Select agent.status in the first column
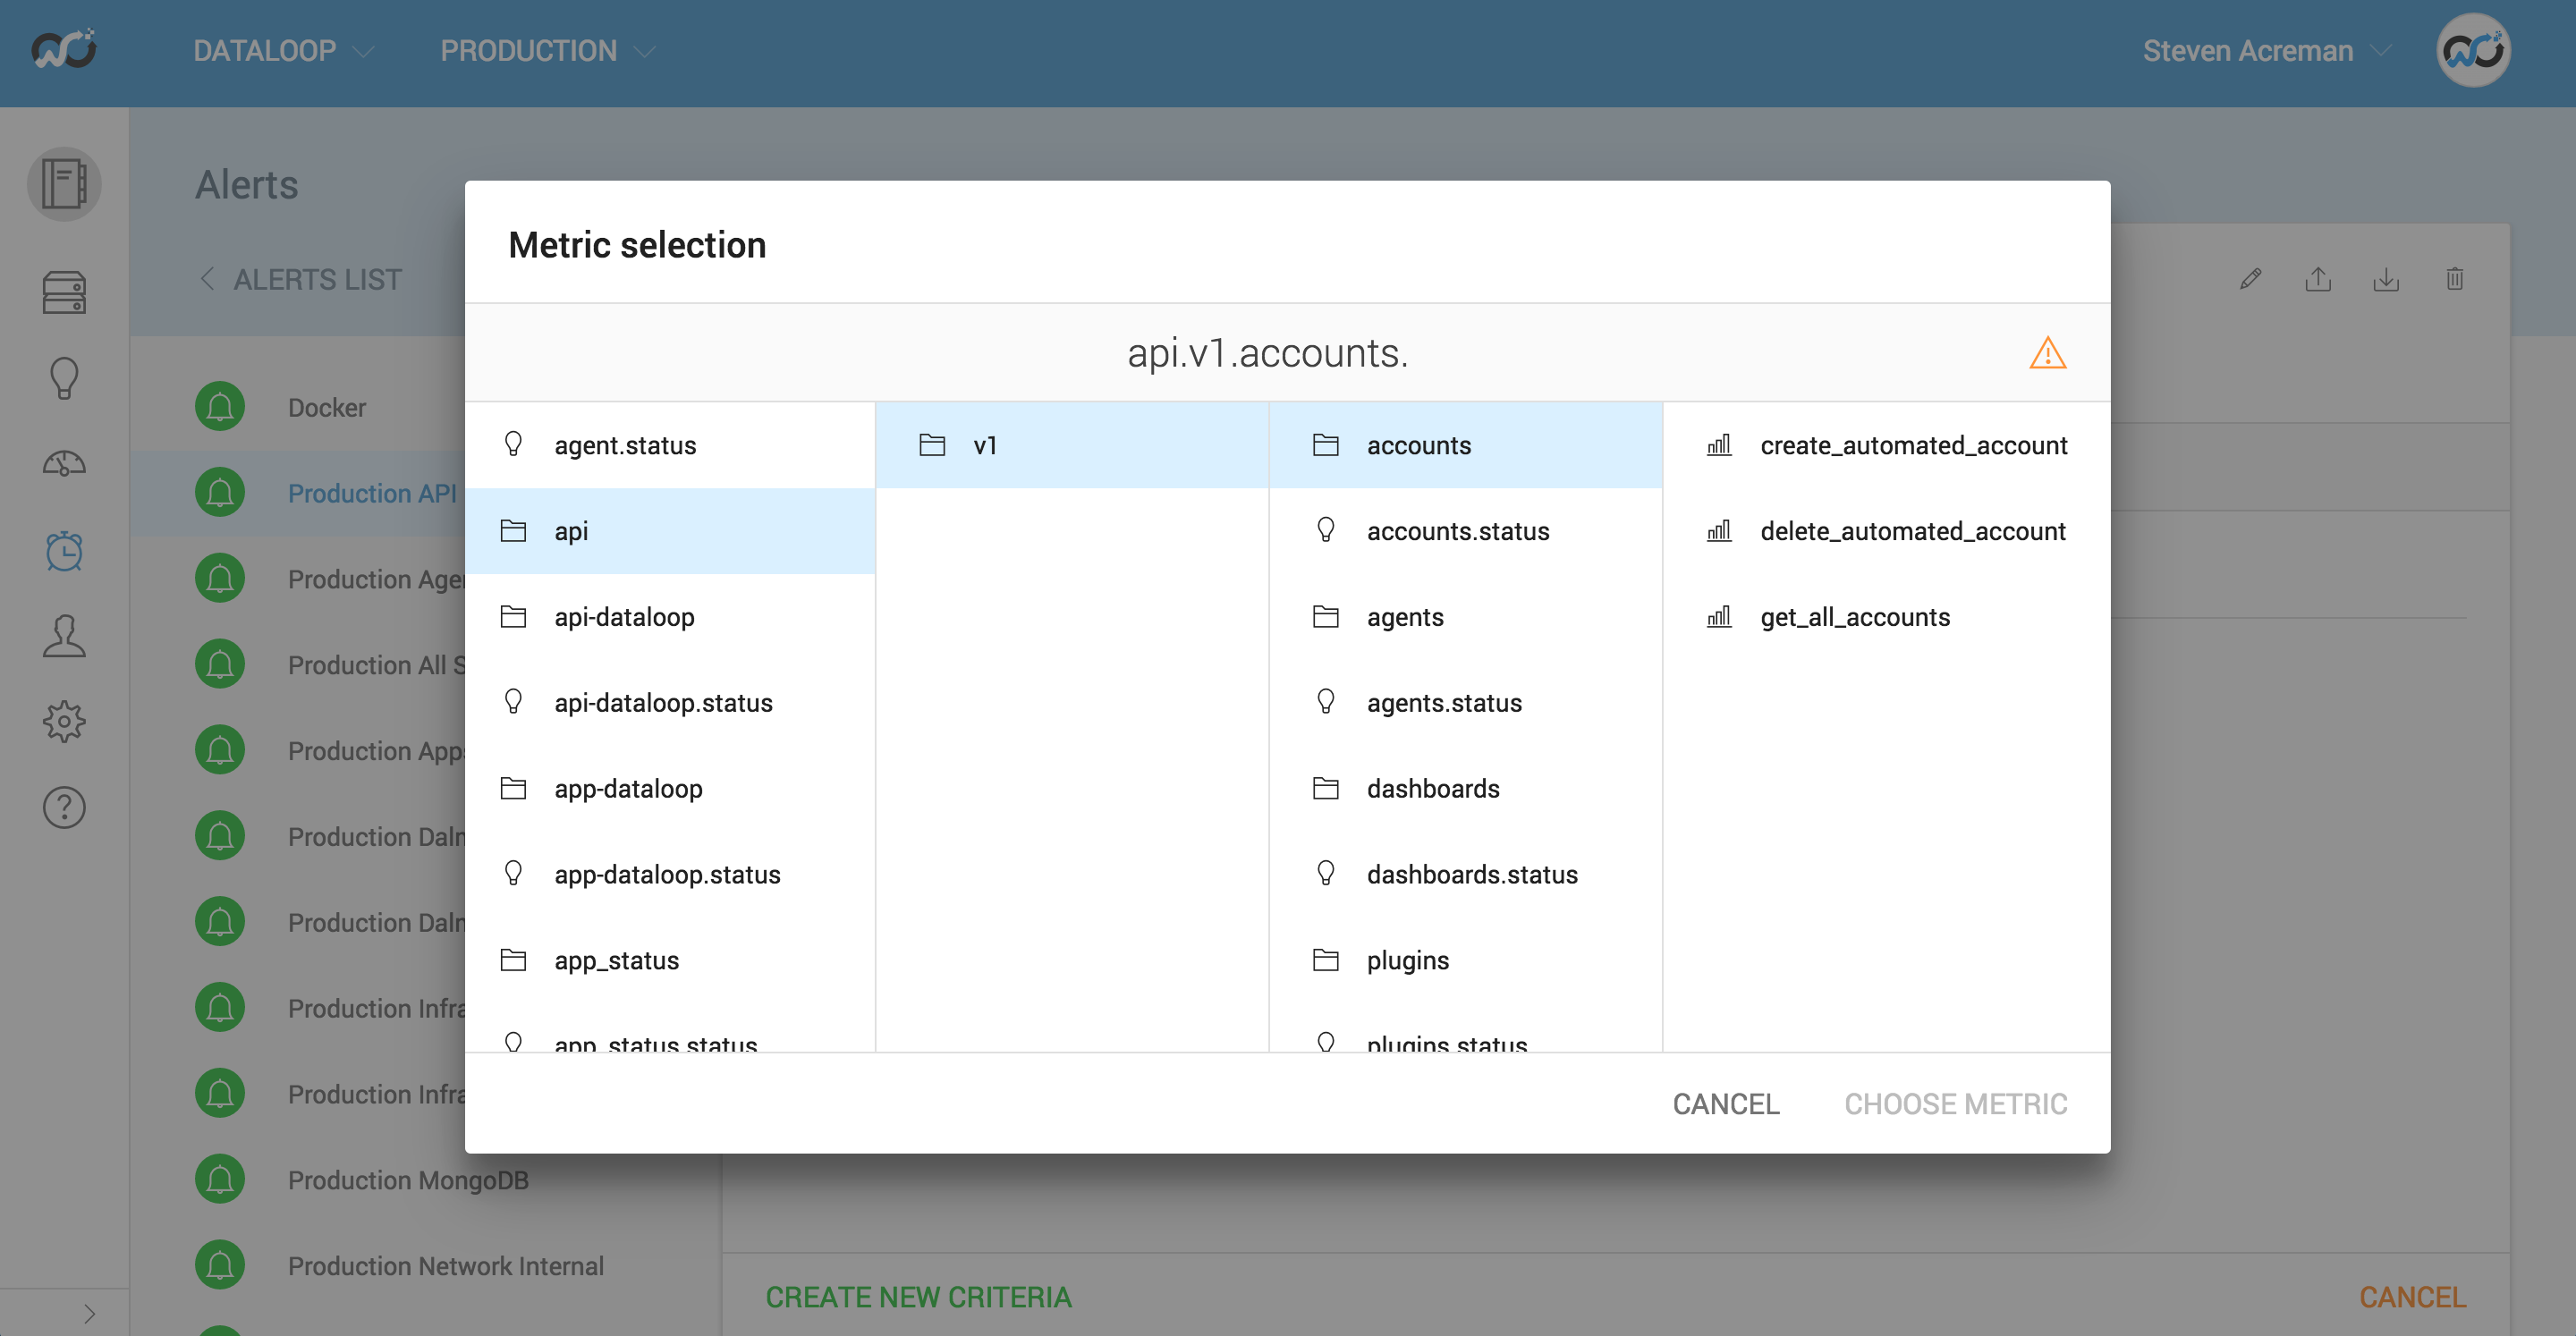The width and height of the screenshot is (2576, 1336). click(670, 445)
